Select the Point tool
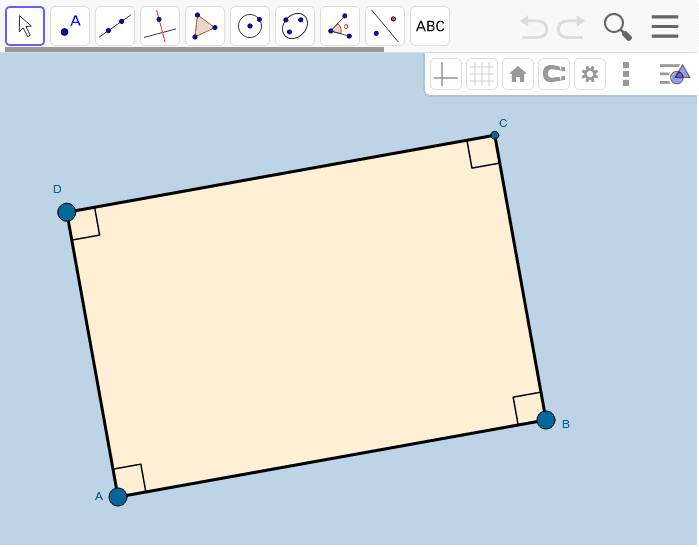Viewport: 699px width, 547px height. tap(70, 26)
